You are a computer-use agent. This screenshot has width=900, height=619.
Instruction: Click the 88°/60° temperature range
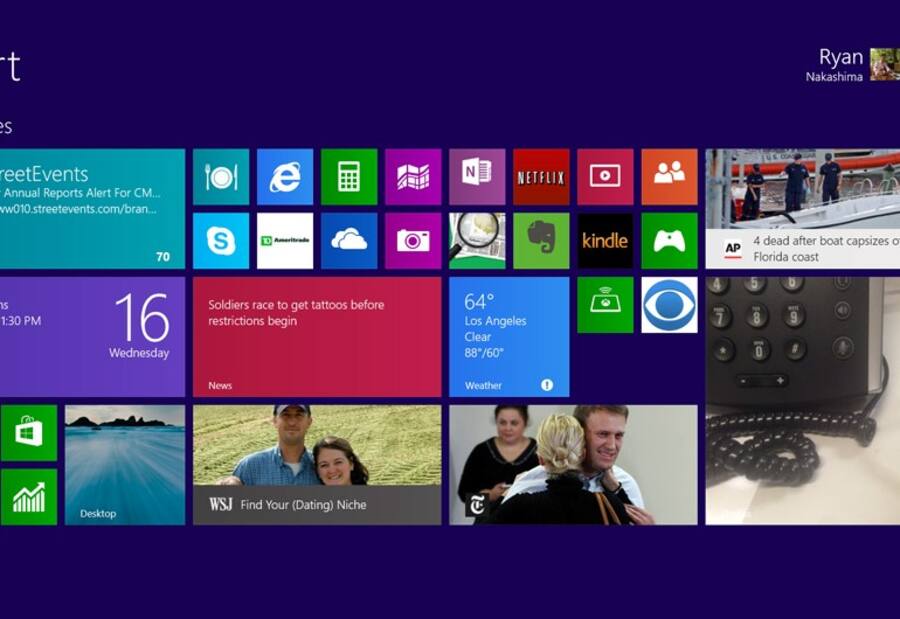[484, 353]
